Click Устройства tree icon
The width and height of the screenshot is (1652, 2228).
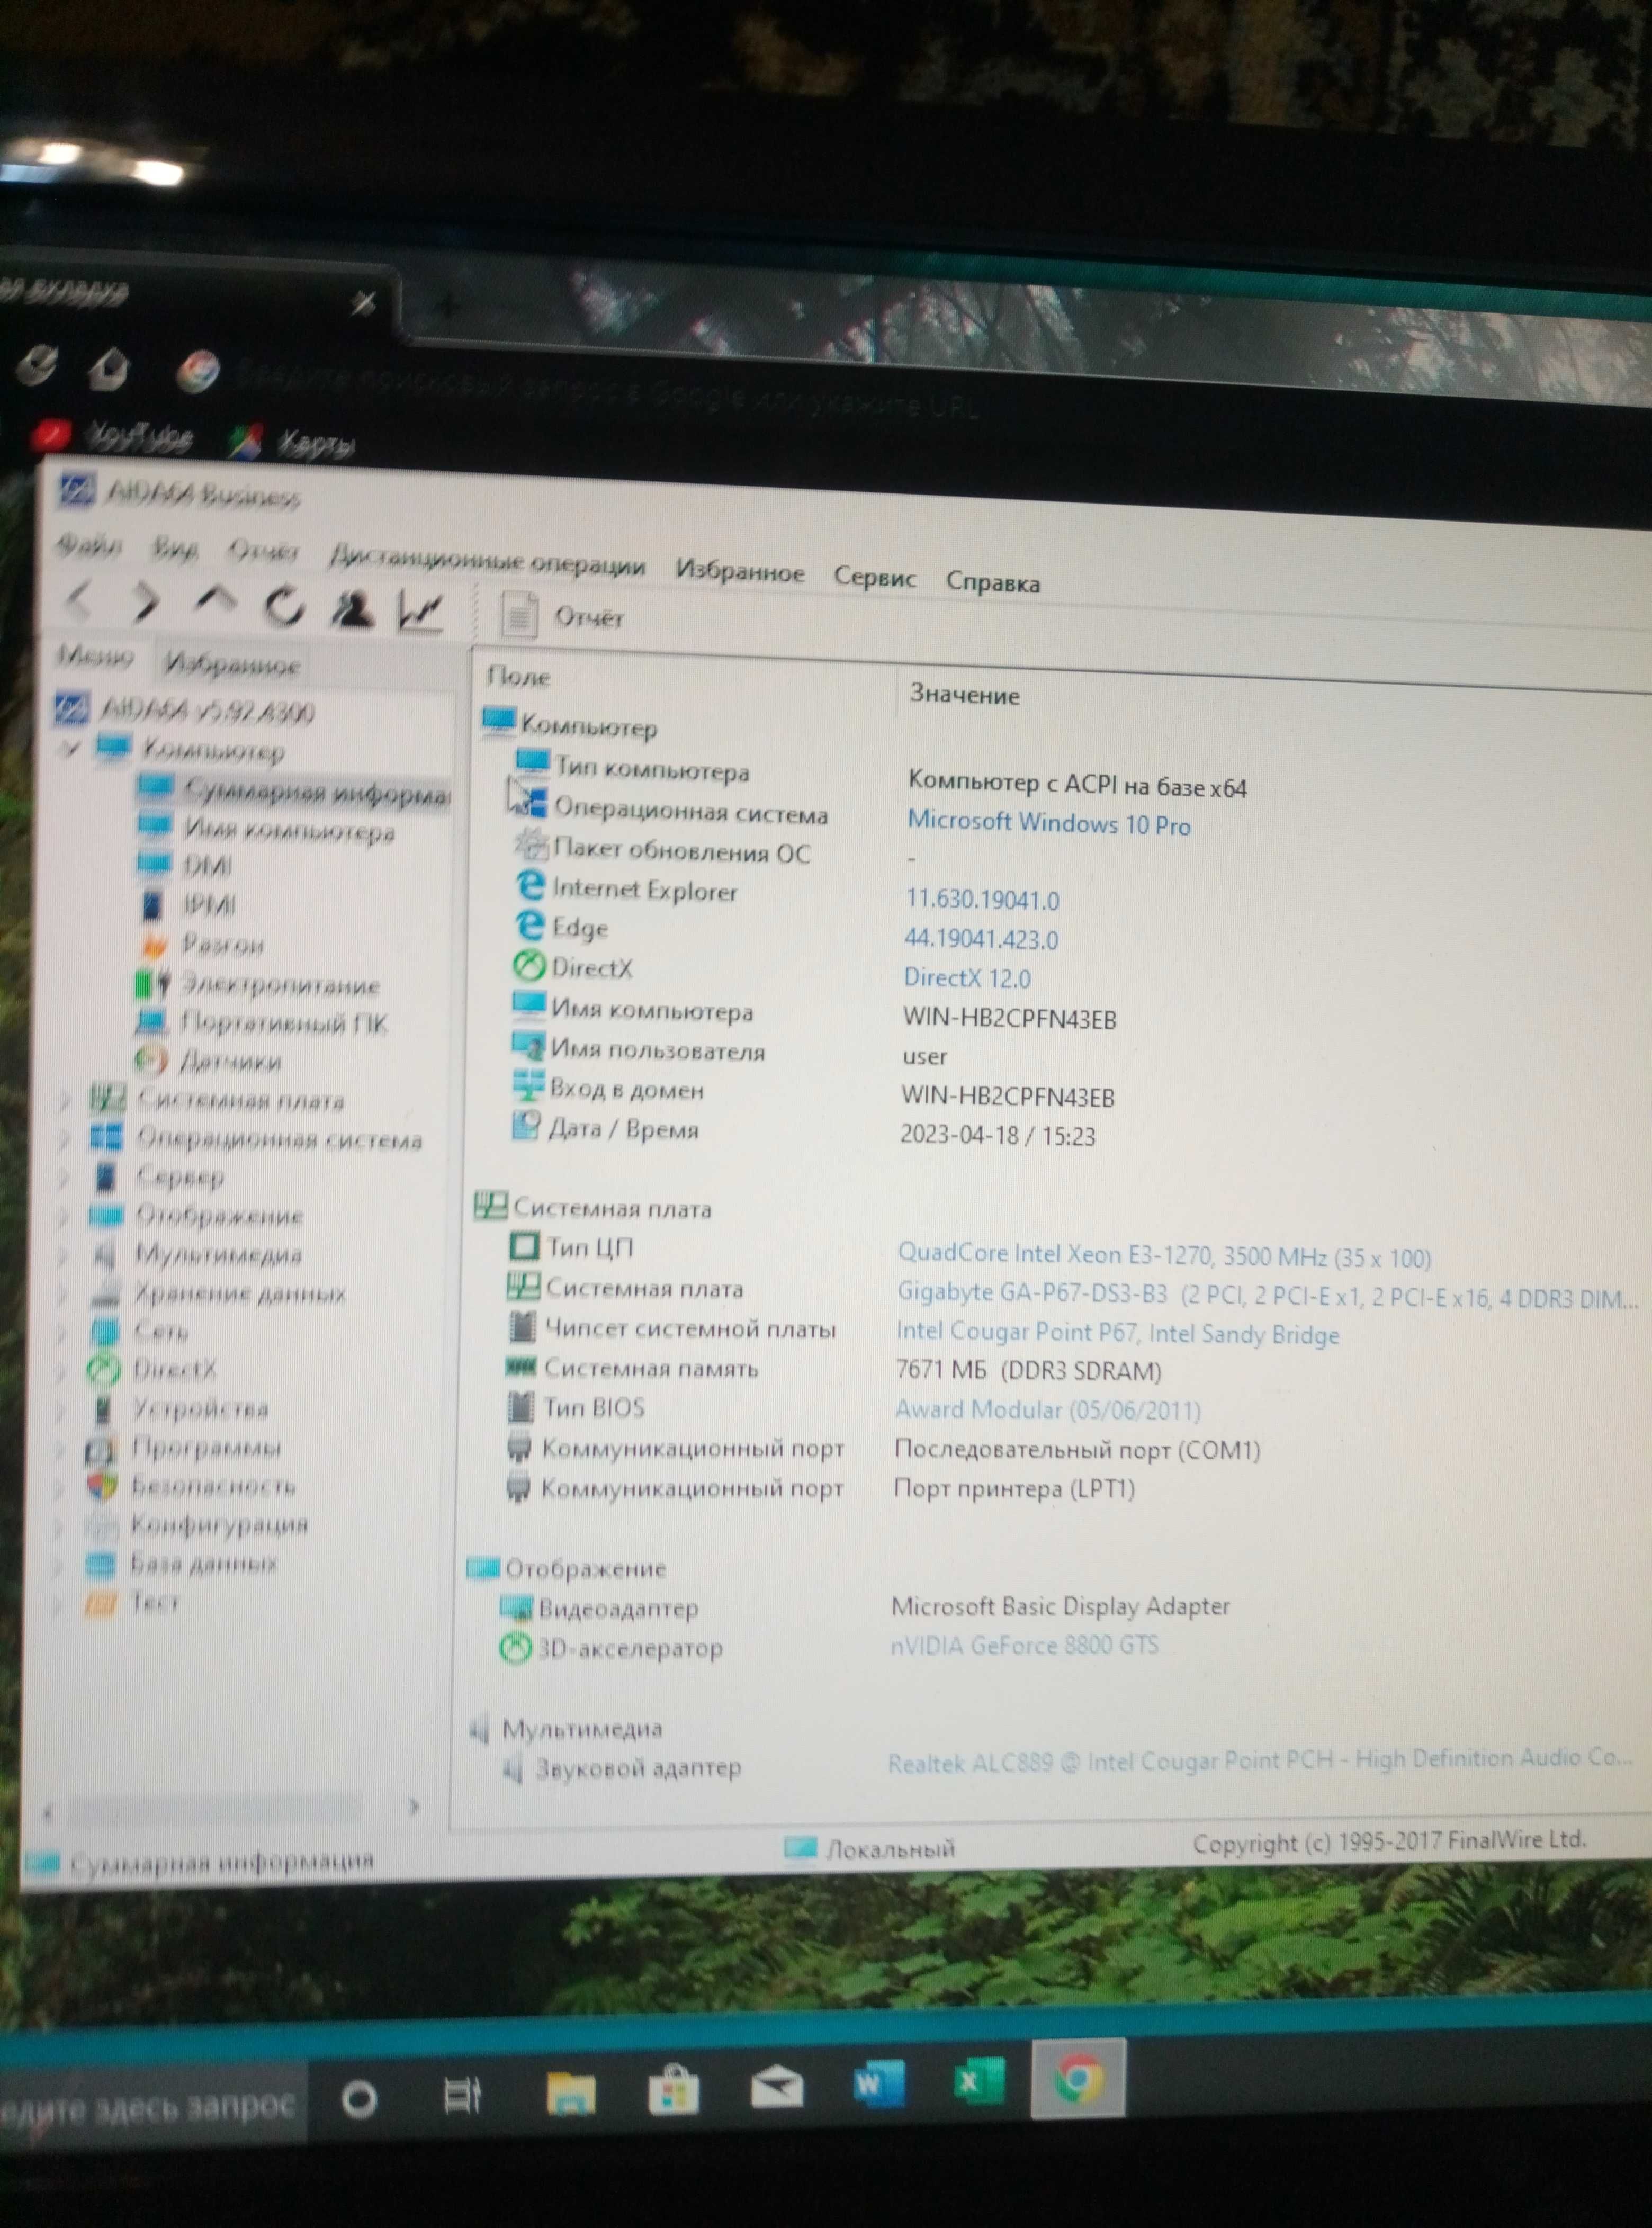[x=102, y=1409]
